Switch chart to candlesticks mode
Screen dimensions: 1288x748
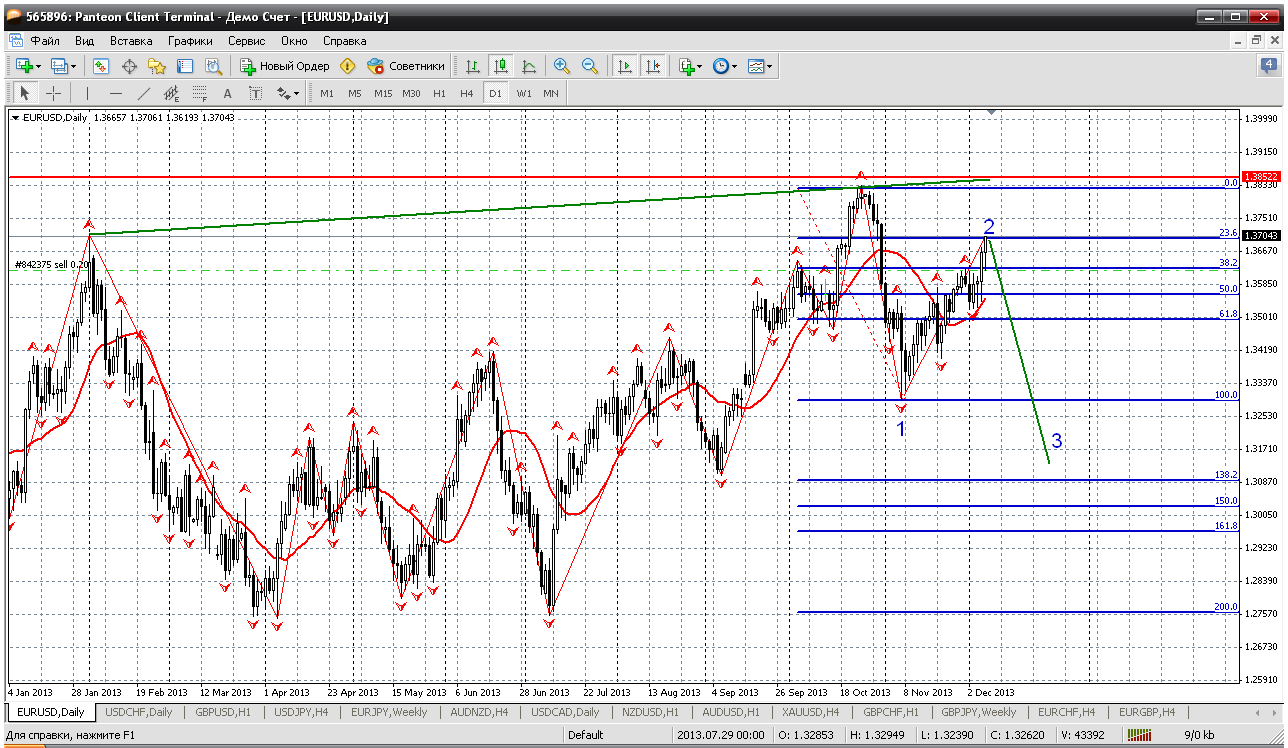501,66
